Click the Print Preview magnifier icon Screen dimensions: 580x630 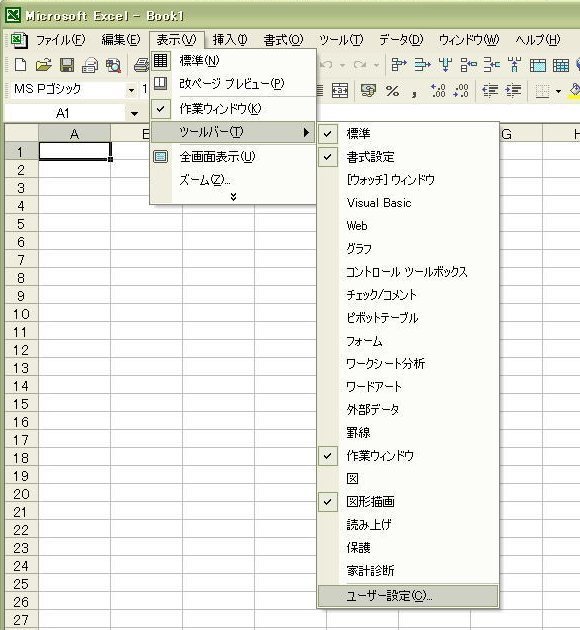click(113, 65)
